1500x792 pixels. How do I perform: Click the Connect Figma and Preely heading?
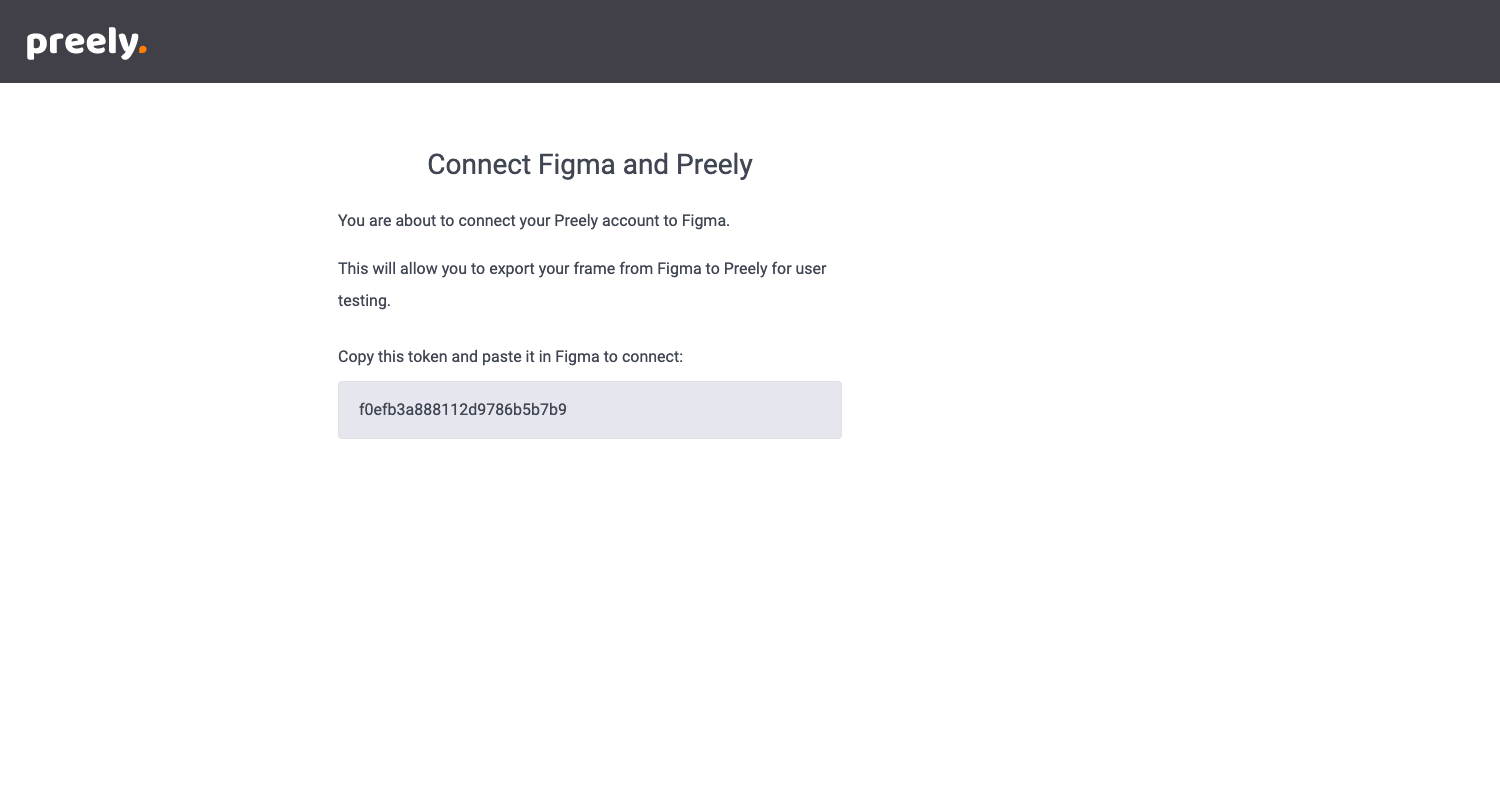(590, 165)
